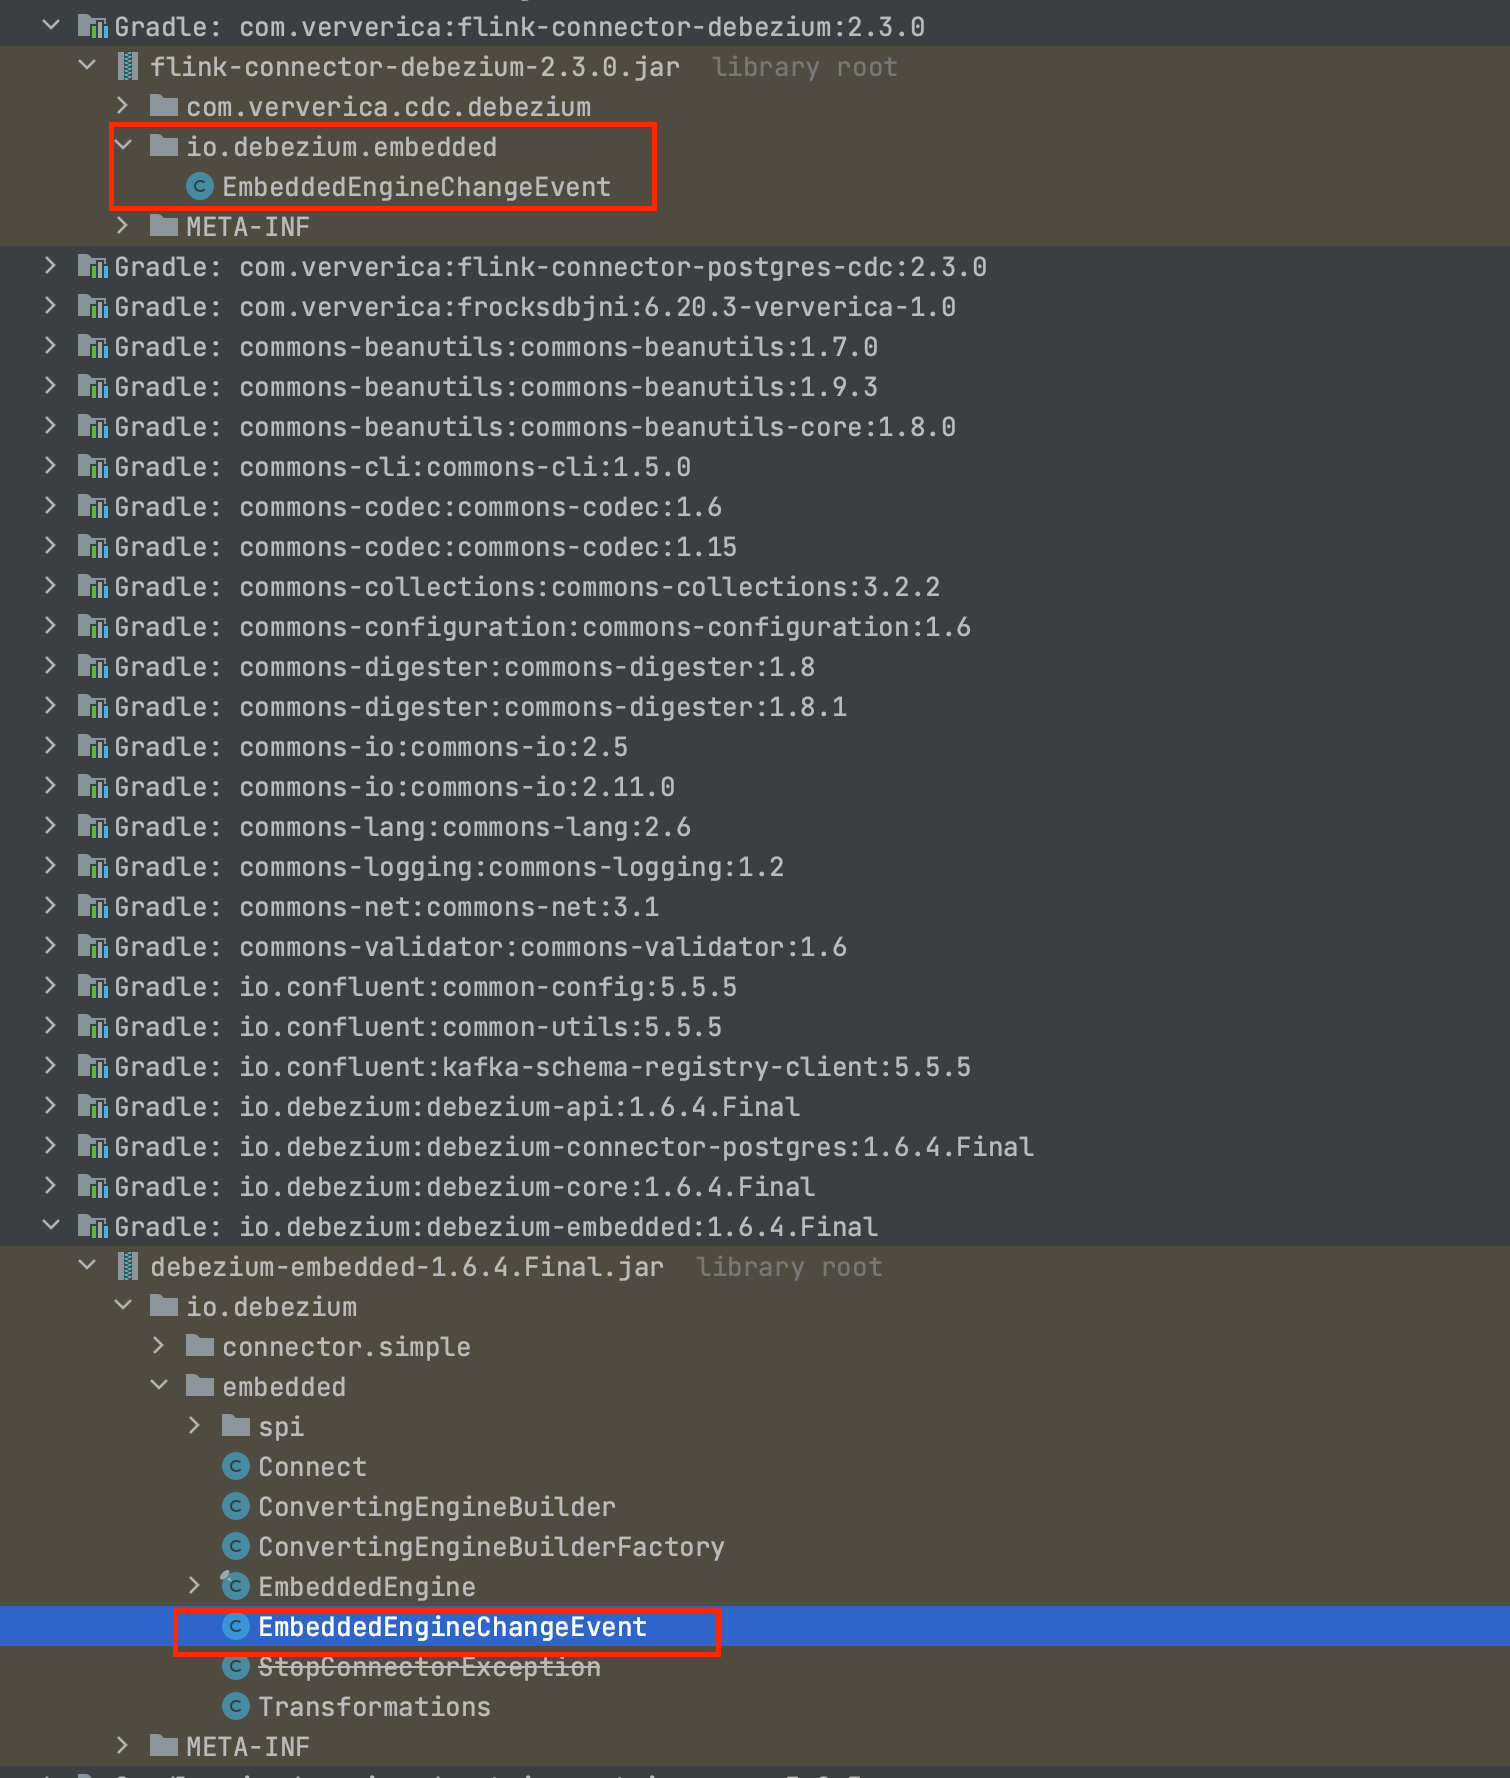Click library icon of debezium-api:1.6.4.Final
The width and height of the screenshot is (1510, 1778).
click(93, 1107)
